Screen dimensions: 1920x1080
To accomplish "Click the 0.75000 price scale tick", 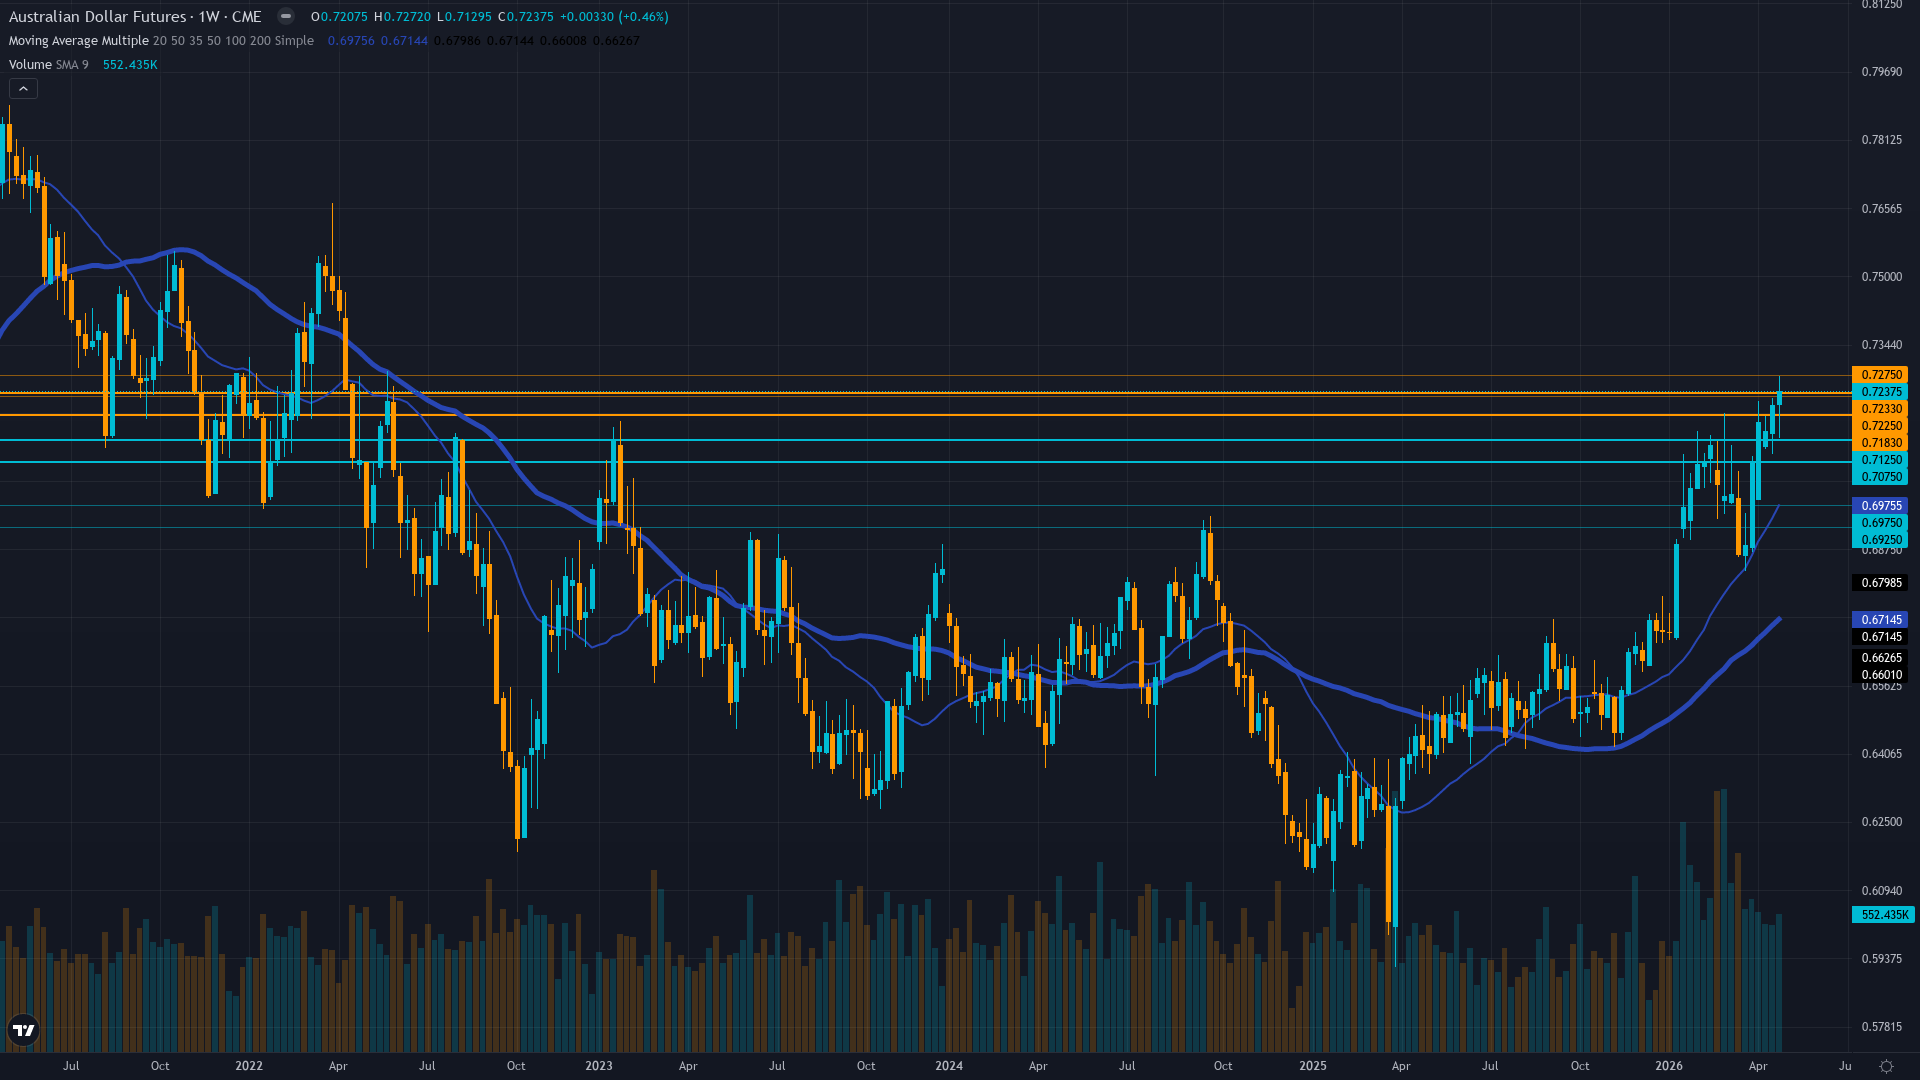I will click(x=1881, y=277).
